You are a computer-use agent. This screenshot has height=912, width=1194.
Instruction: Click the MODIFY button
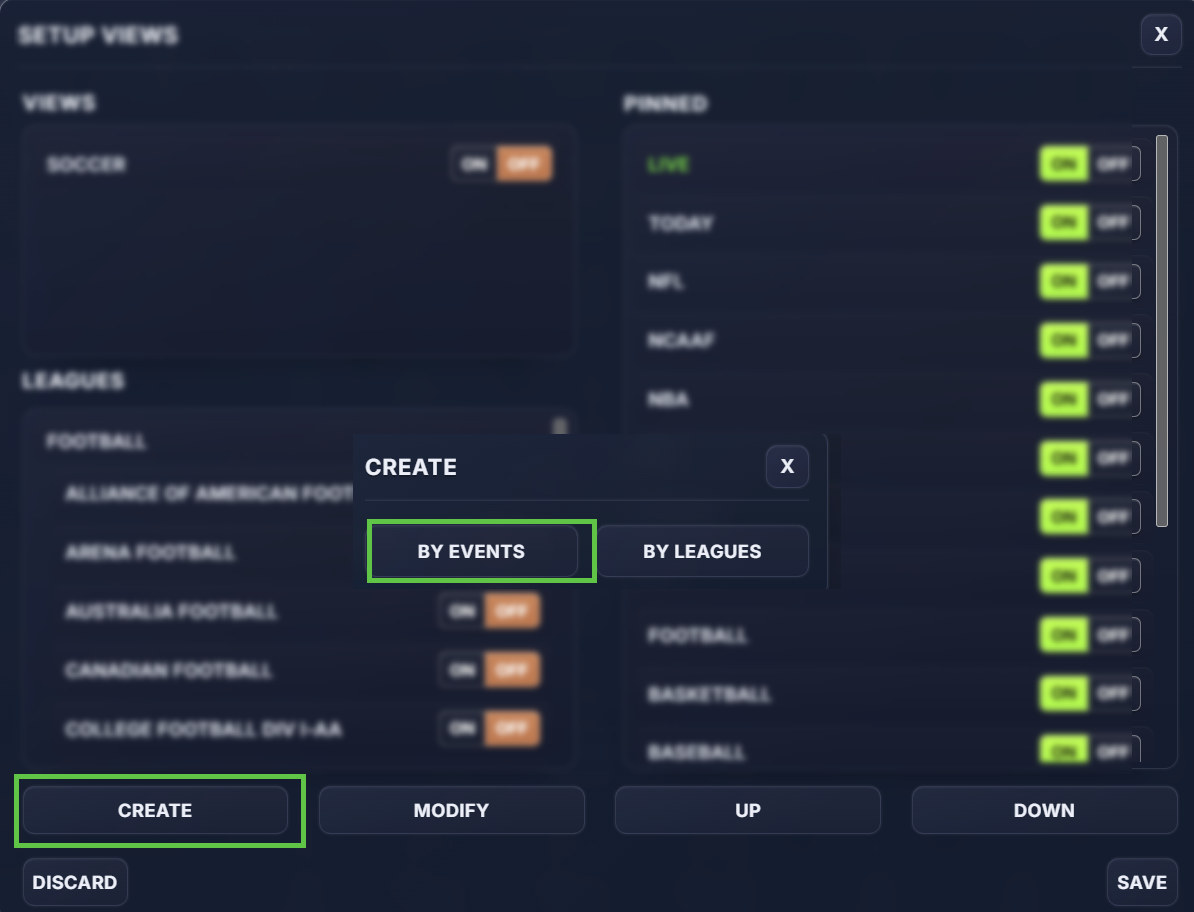tap(452, 810)
